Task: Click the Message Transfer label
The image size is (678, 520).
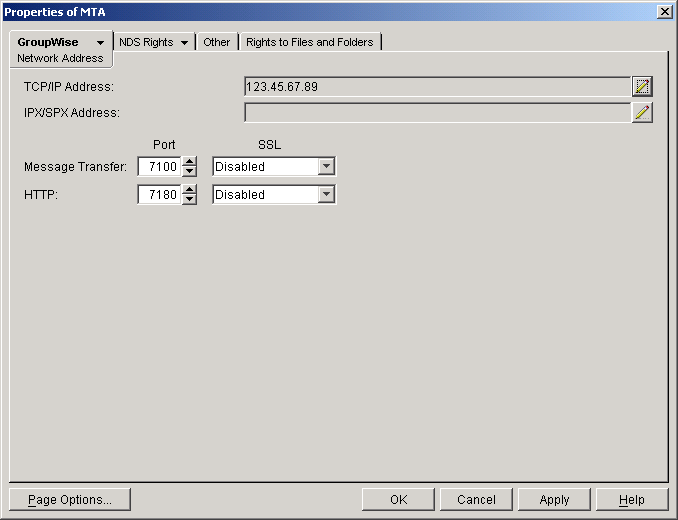Action: (x=75, y=166)
